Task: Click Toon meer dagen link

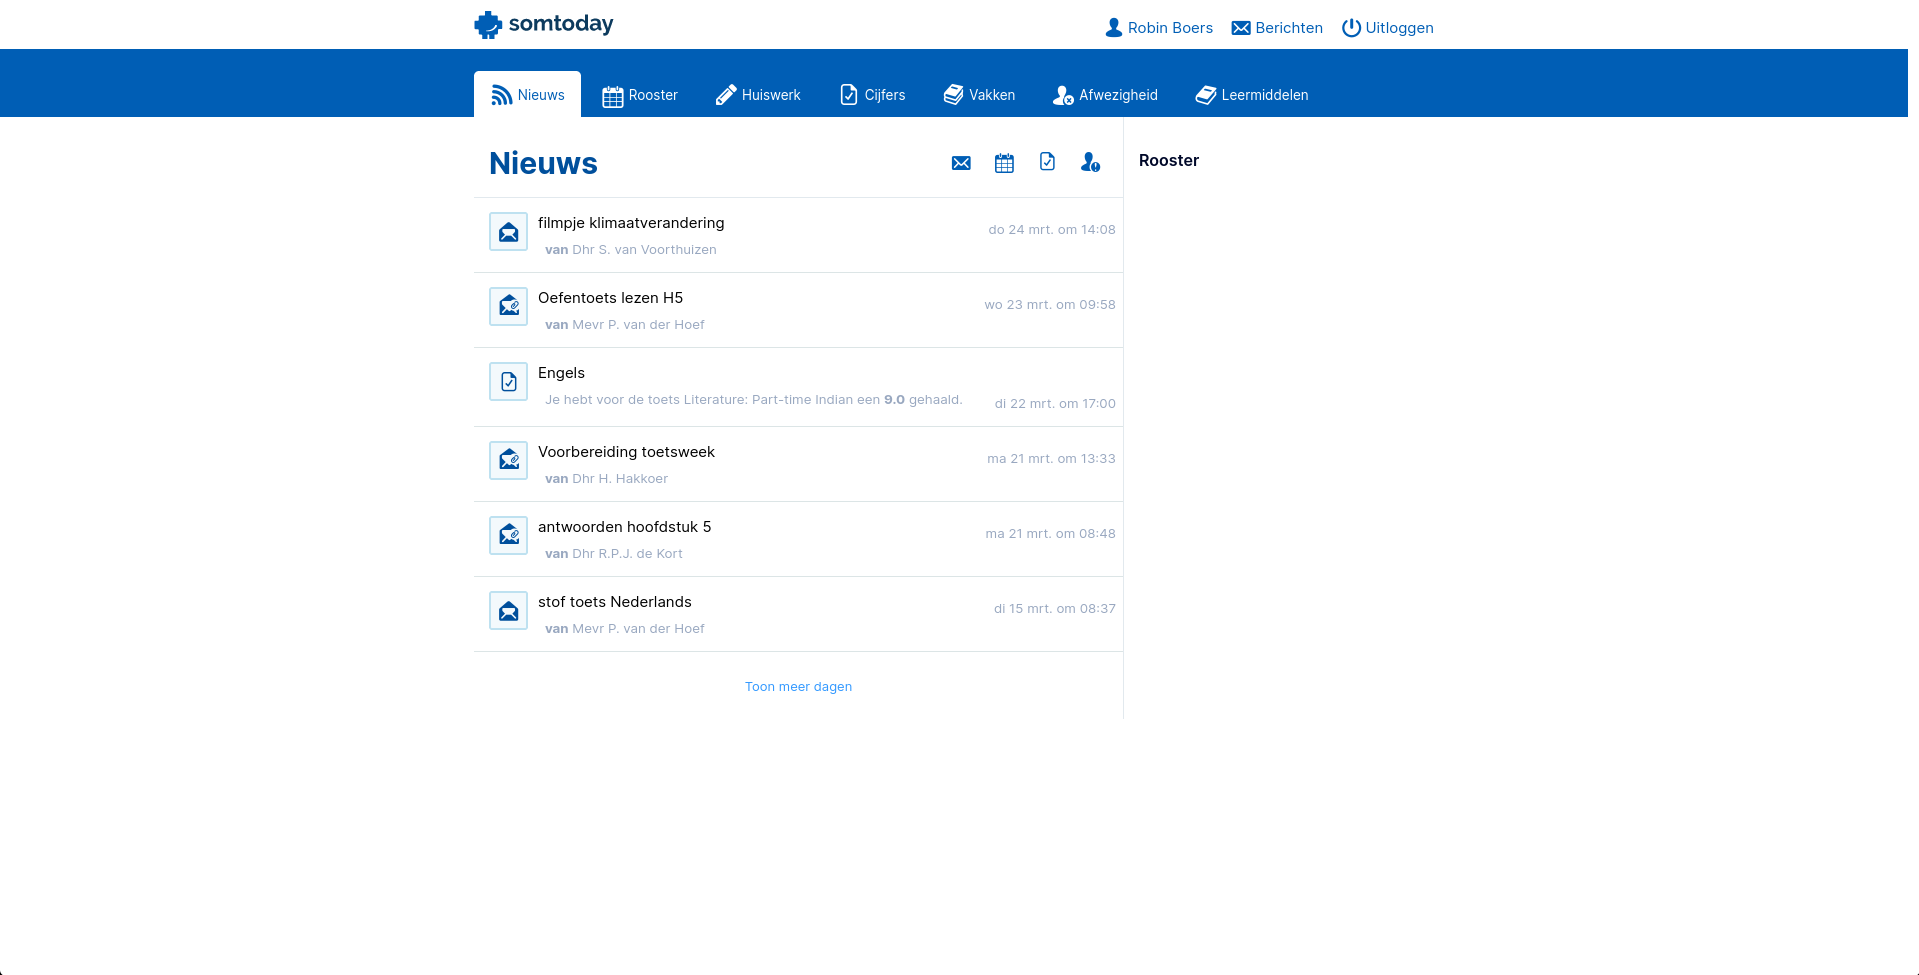Action: click(798, 687)
